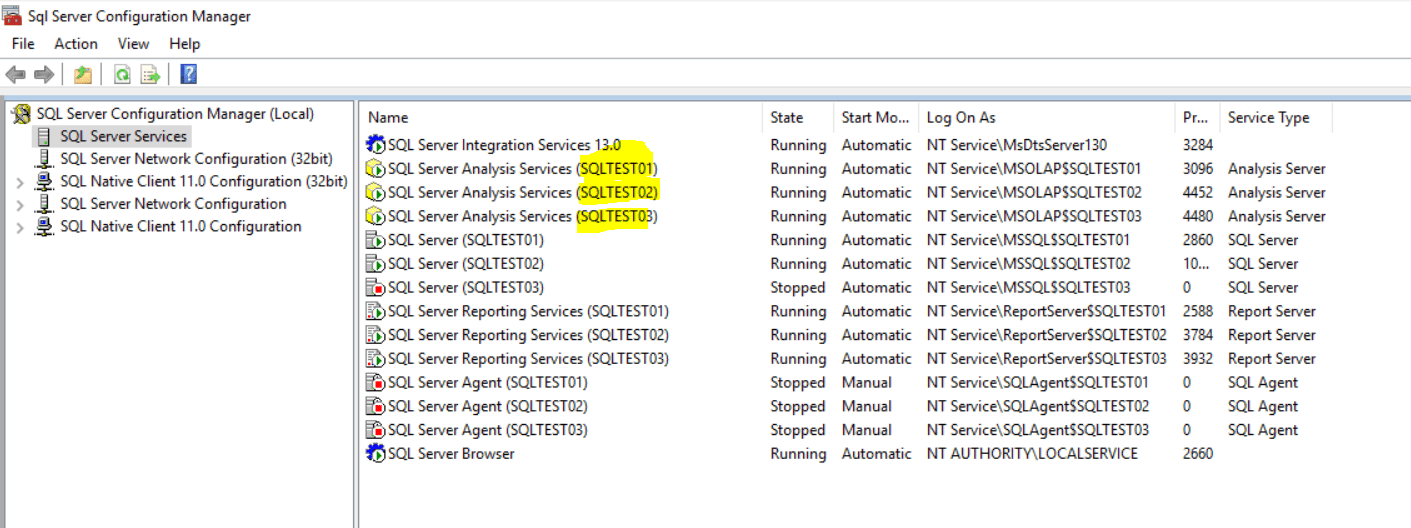
Task: Click the blue Help question mark icon
Action: tap(188, 75)
